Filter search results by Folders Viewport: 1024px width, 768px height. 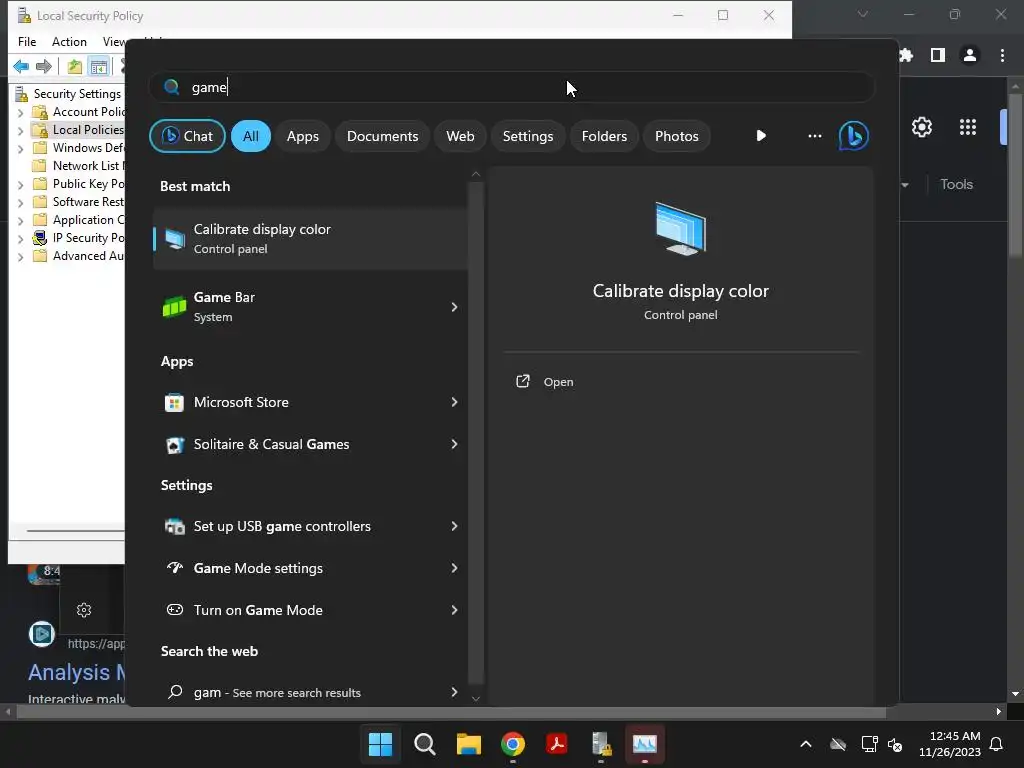[604, 136]
